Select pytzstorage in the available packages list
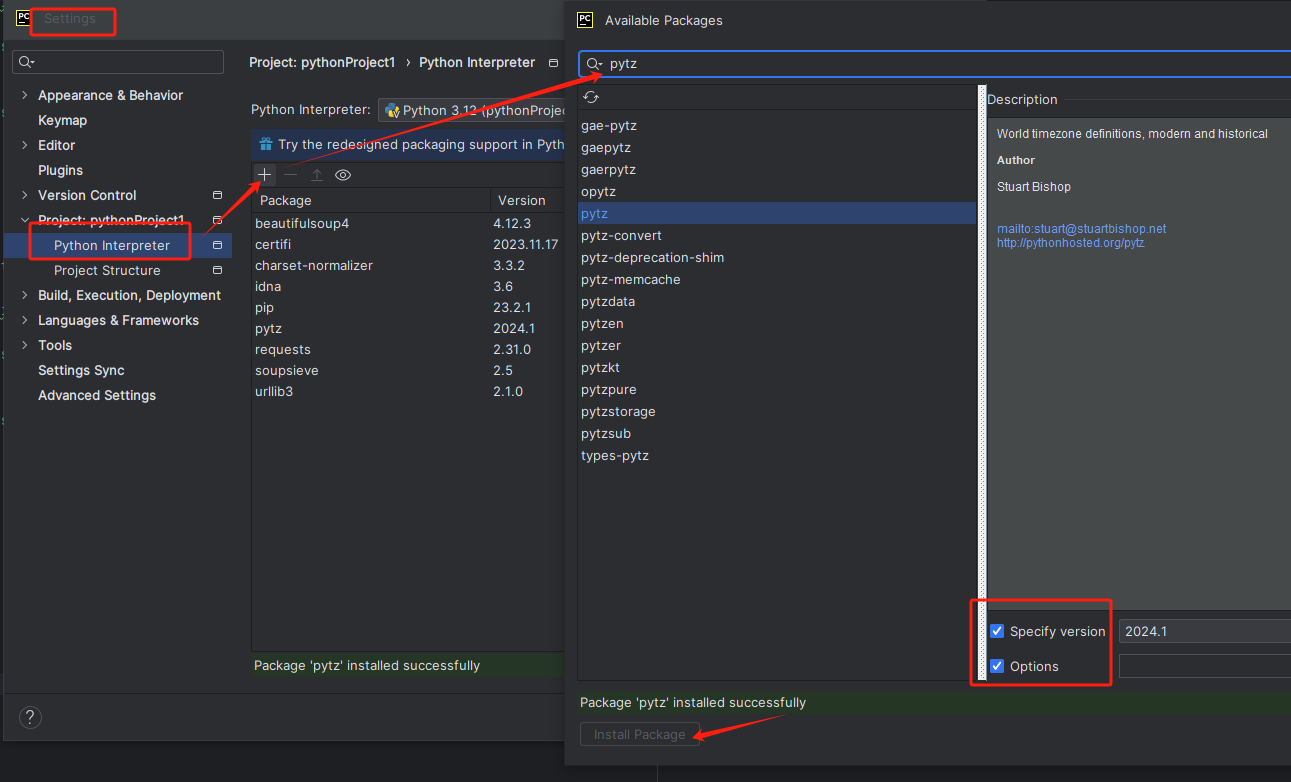1291x782 pixels. point(777,411)
